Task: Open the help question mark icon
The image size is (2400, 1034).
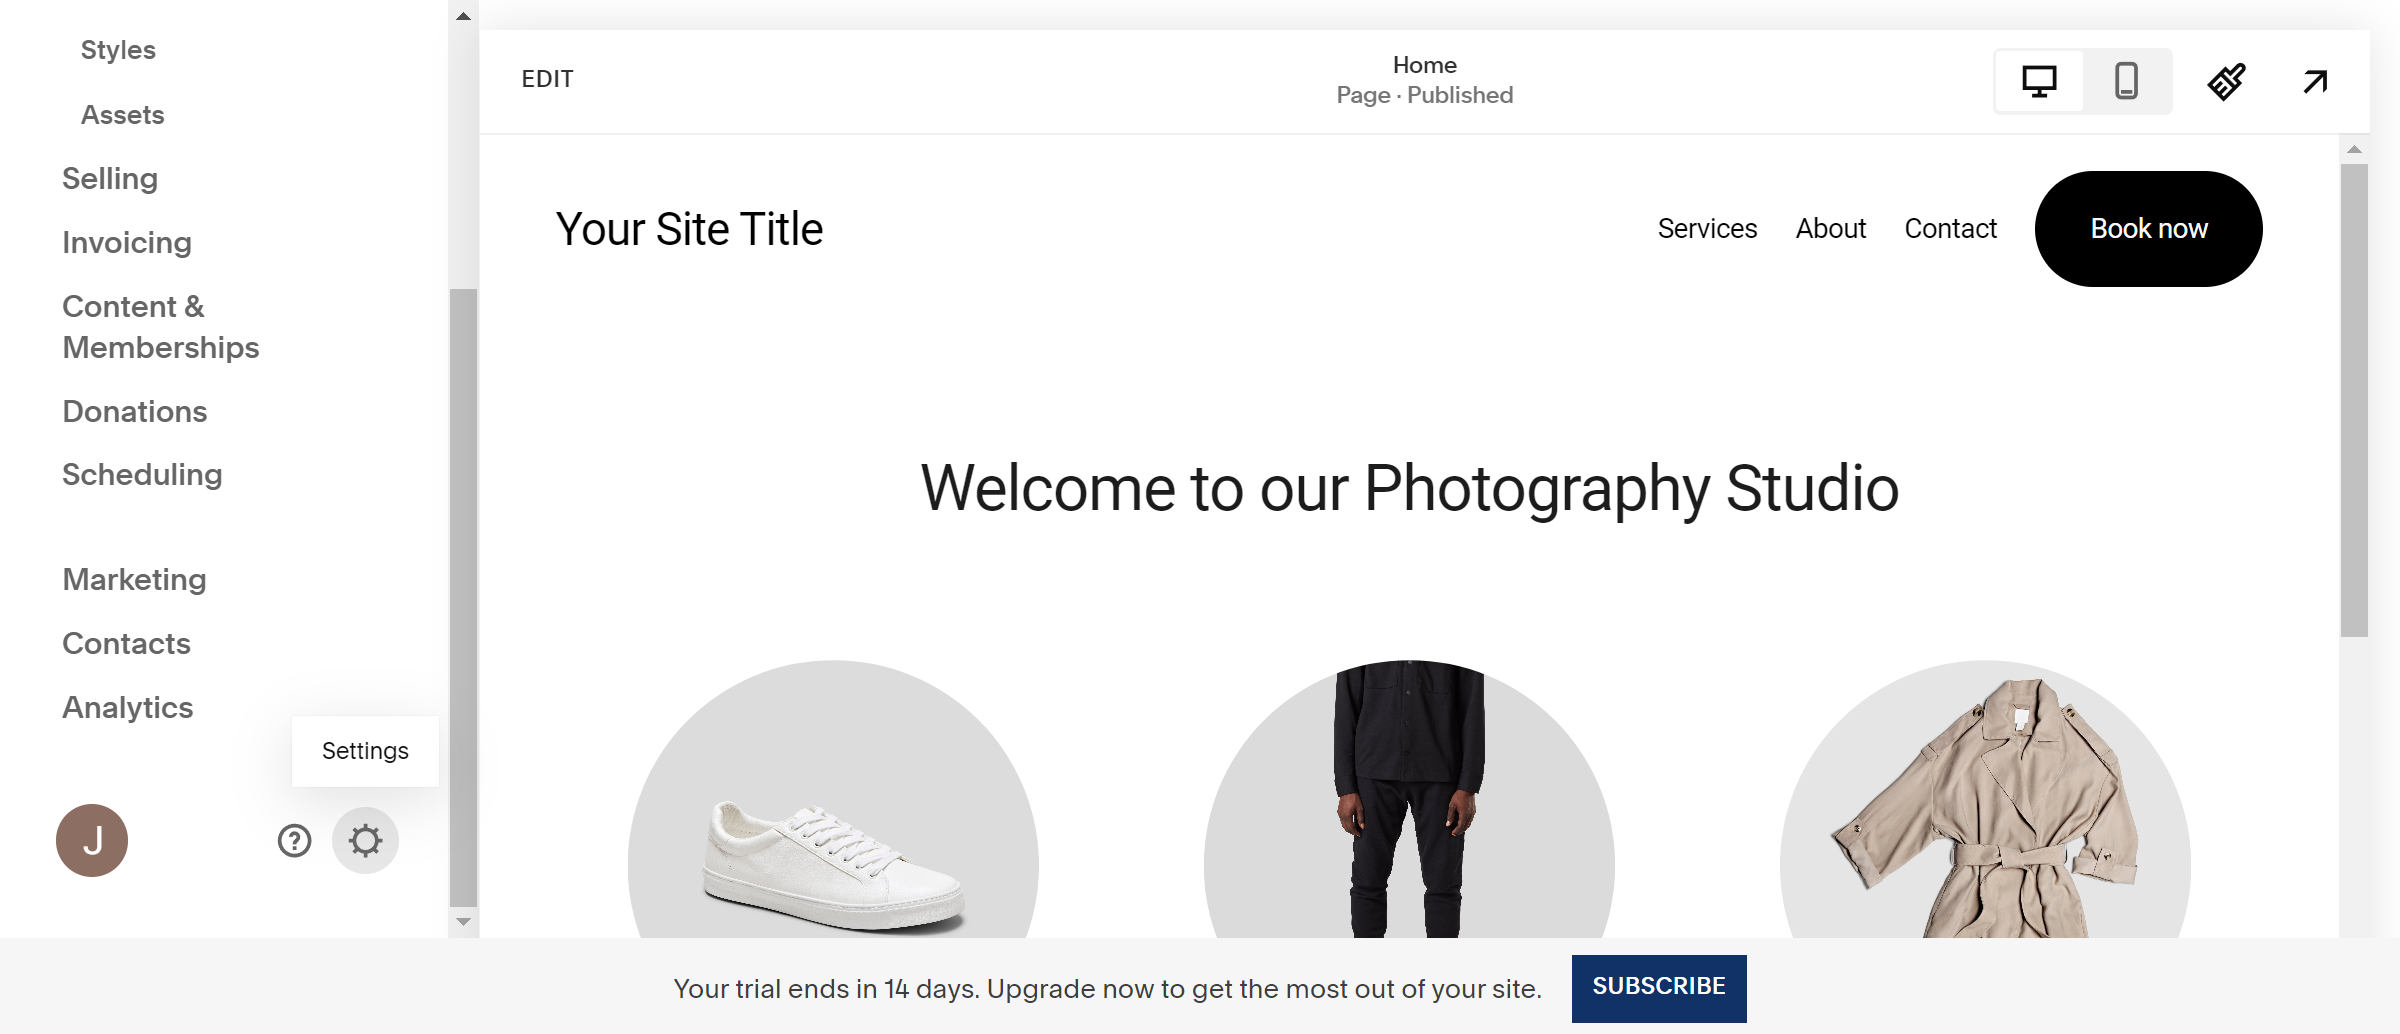Action: coord(294,841)
